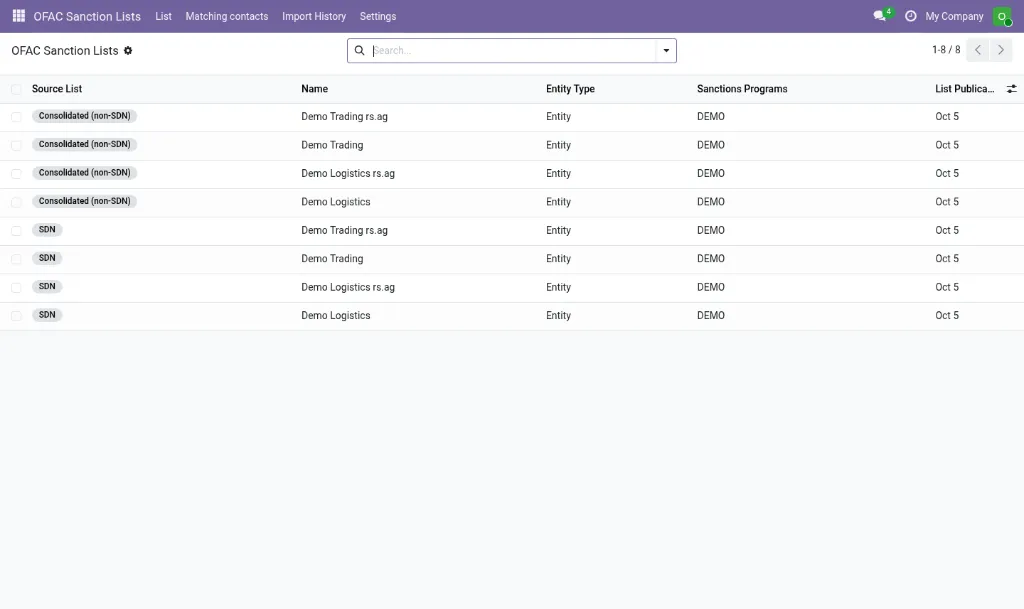Open the Import History menu
Screen dimensions: 1024x609
pos(314,16)
